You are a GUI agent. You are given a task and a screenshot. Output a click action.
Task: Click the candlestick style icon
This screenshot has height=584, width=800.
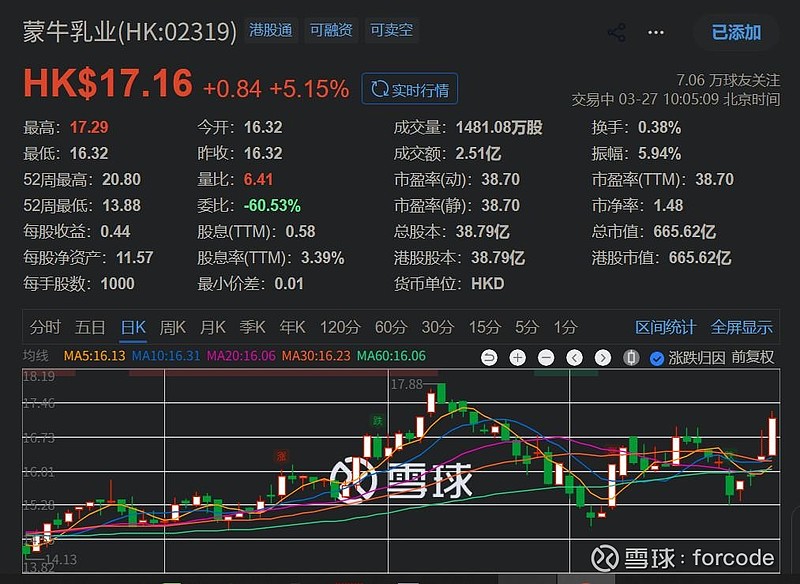coord(631,358)
